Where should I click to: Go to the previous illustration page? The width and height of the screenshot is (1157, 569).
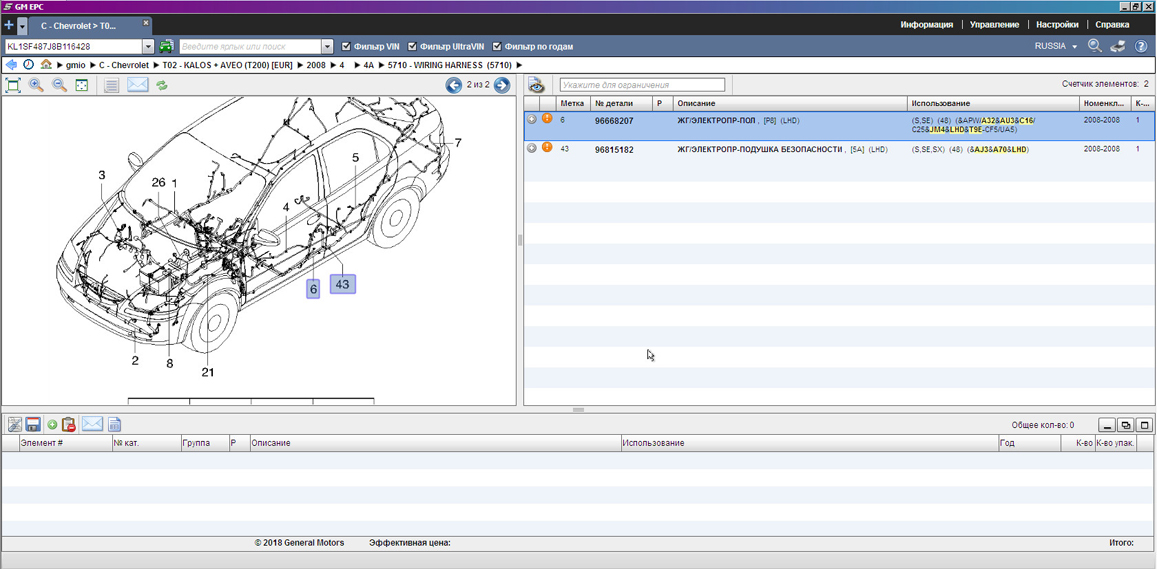(x=454, y=85)
